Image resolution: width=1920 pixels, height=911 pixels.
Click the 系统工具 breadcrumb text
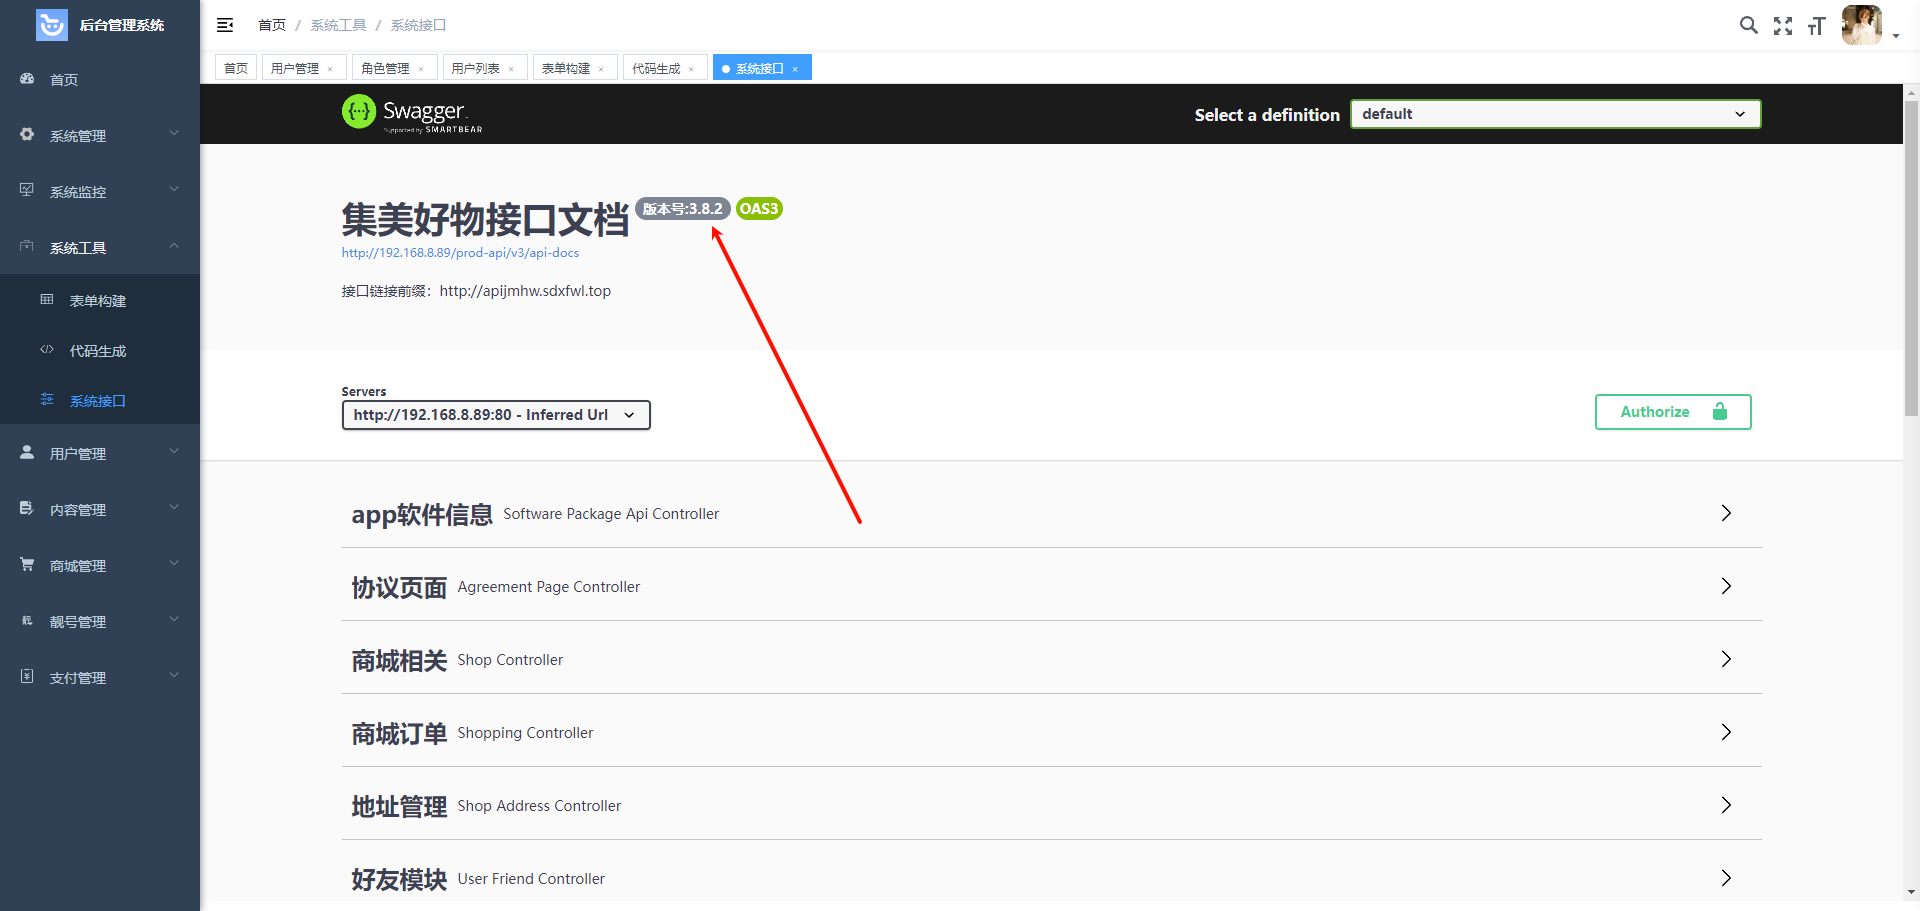pyautogui.click(x=338, y=25)
